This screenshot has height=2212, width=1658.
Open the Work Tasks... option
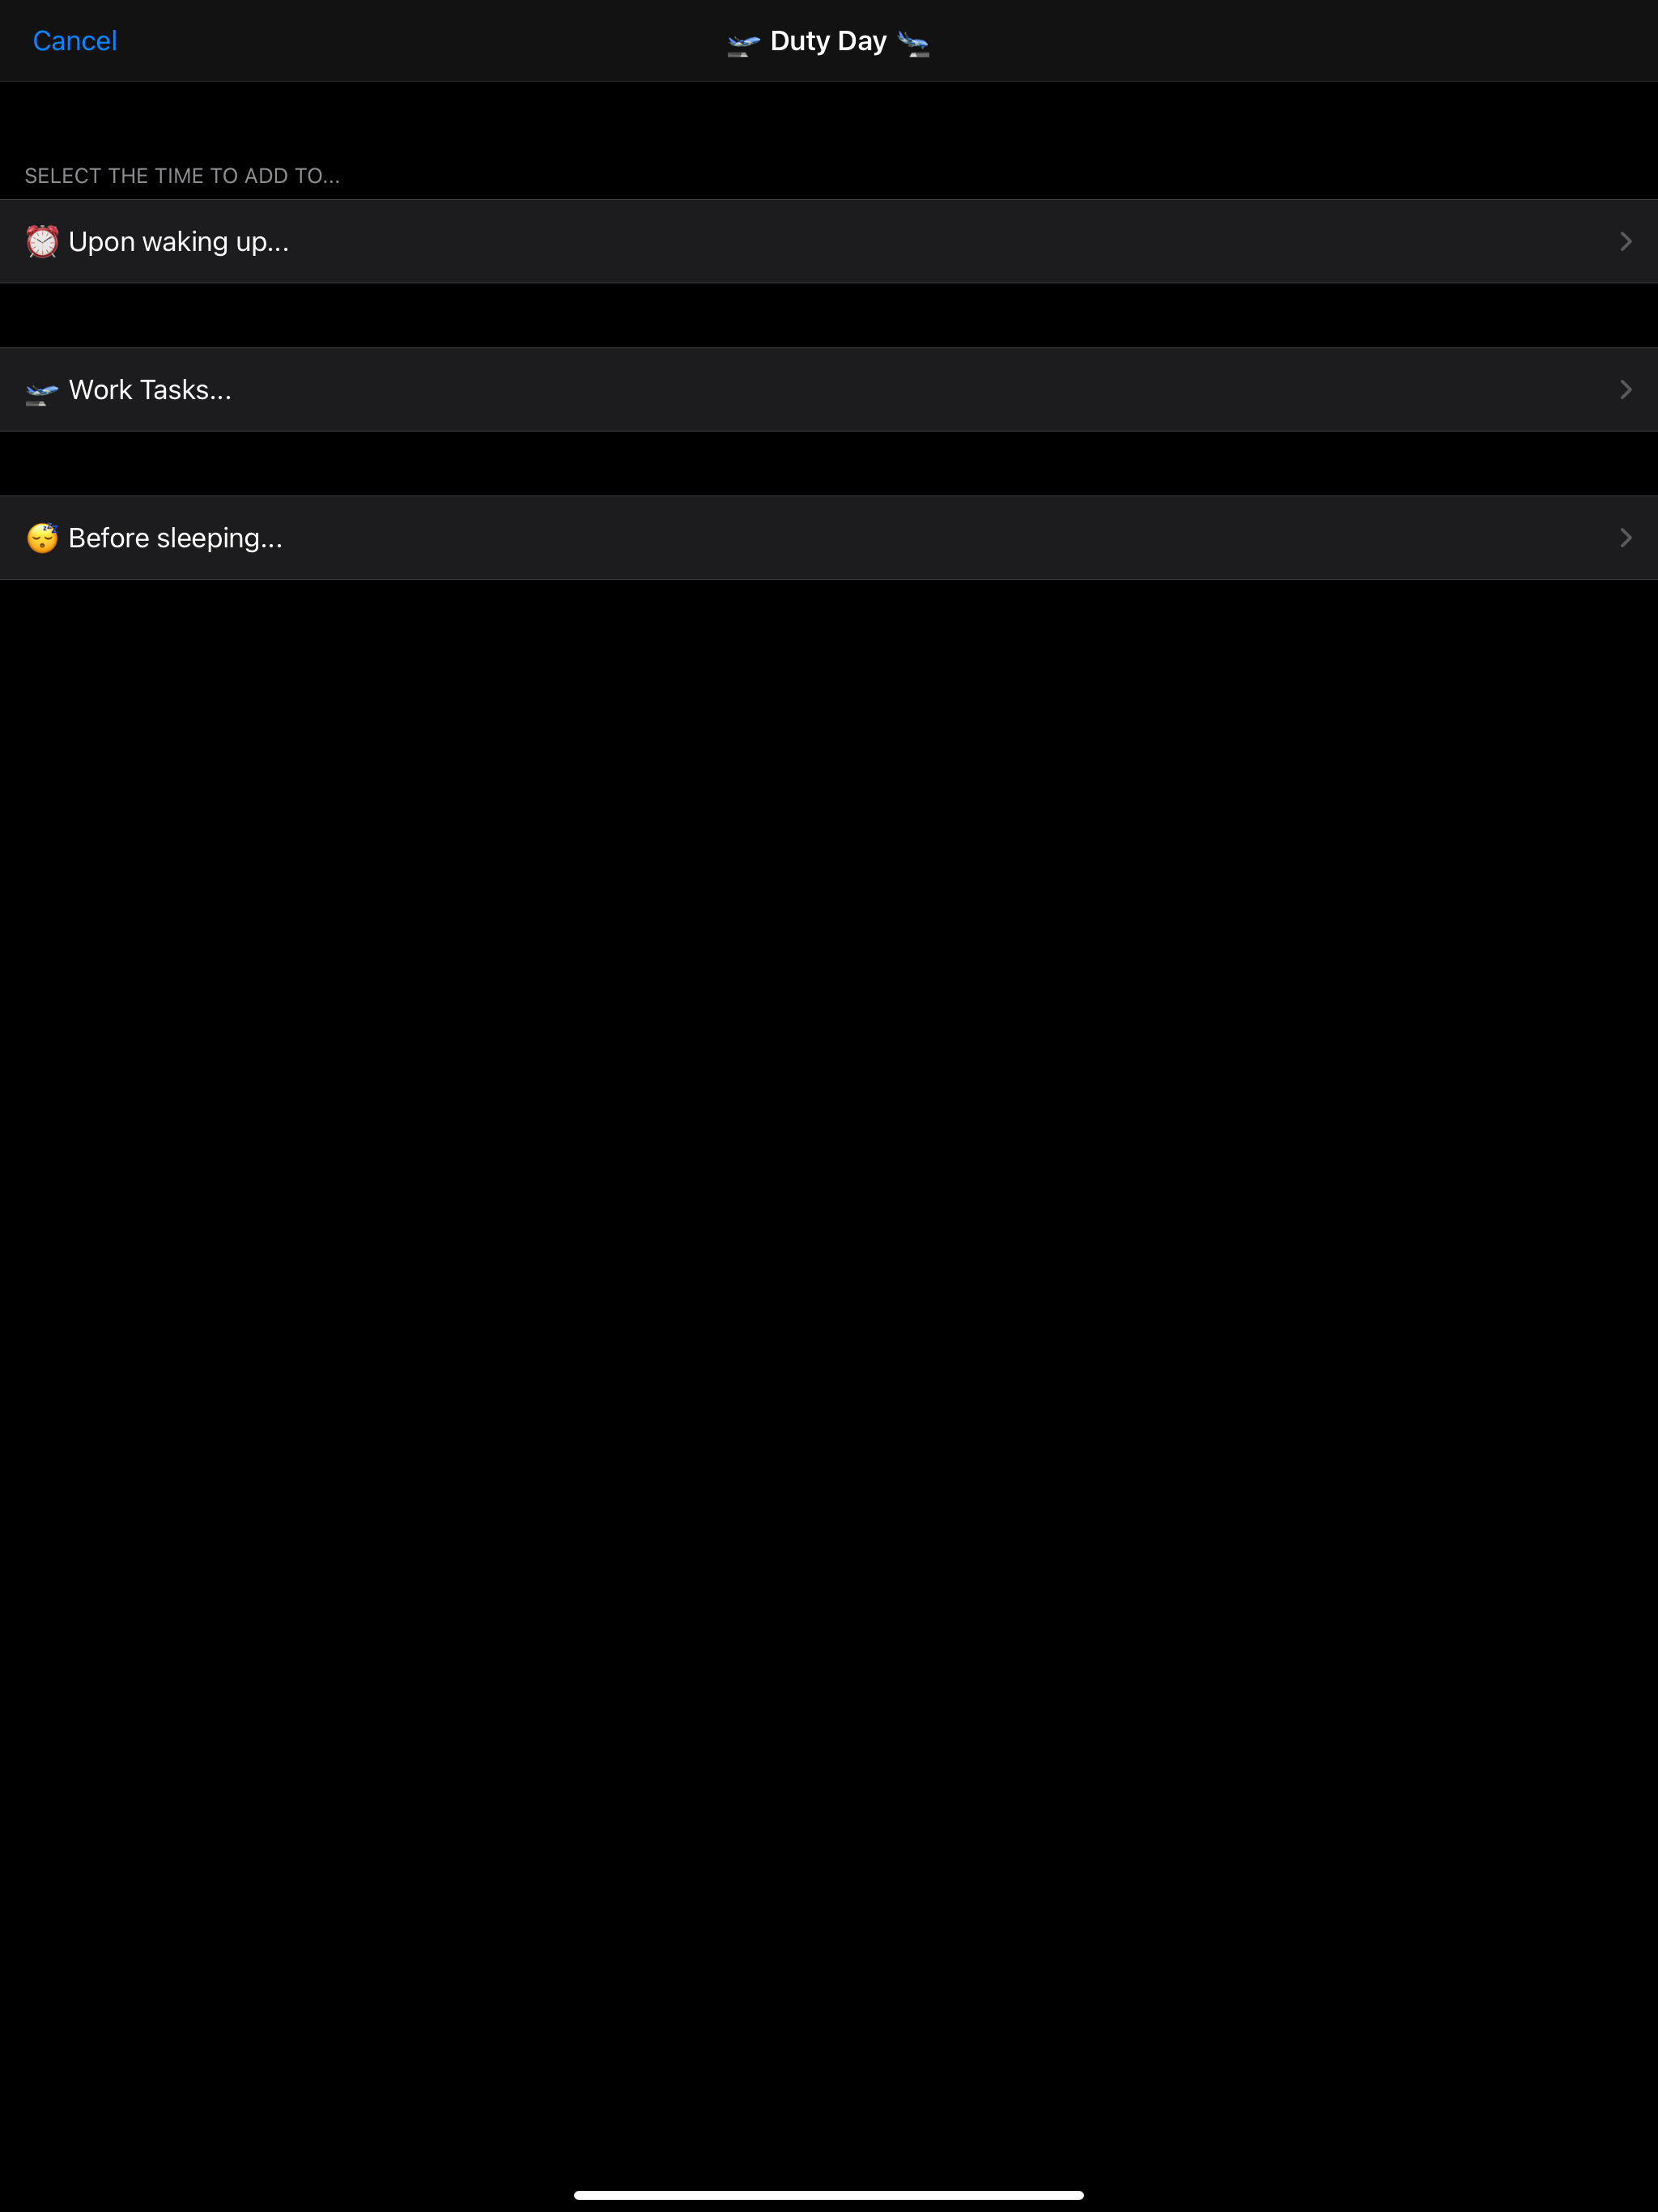point(150,390)
